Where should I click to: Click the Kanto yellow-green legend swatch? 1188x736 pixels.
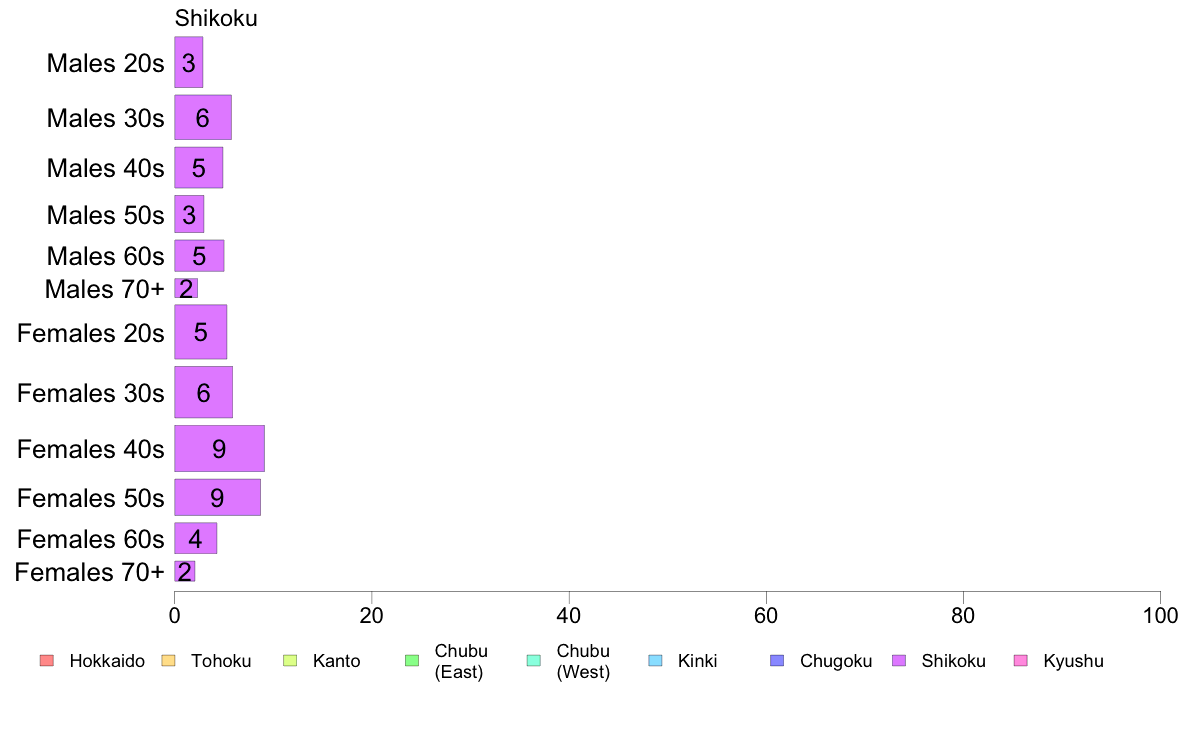(290, 661)
